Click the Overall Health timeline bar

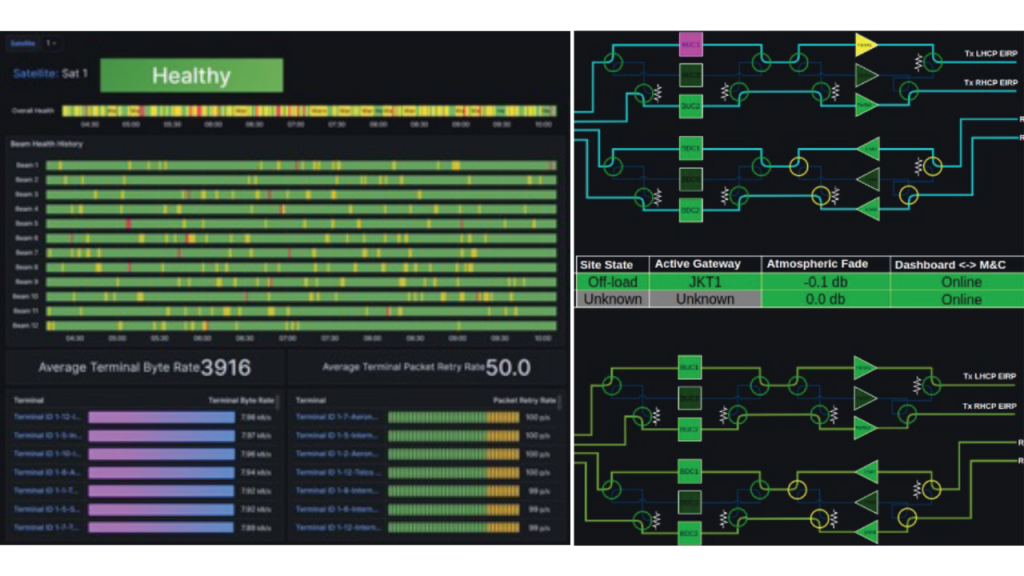tap(309, 111)
